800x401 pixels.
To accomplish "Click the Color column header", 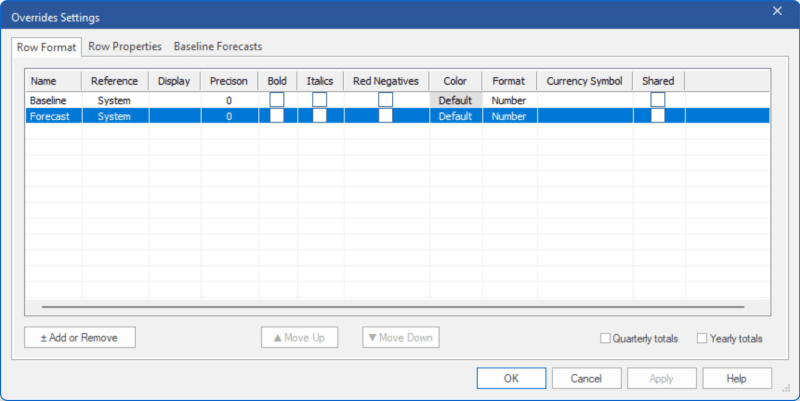I will (456, 81).
